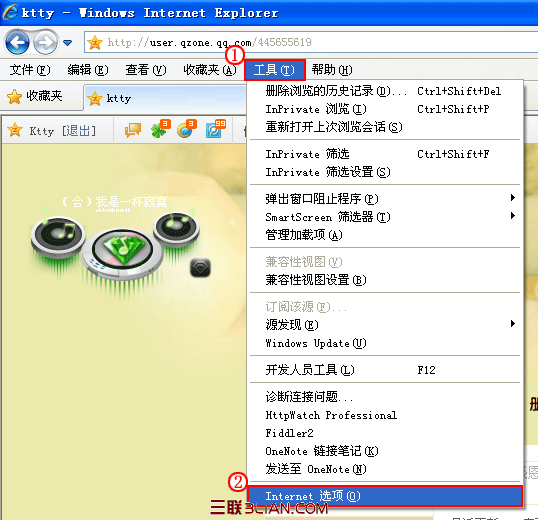Viewport: 538px width, 520px height.
Task: Select Internet 选项(O) menu item
Action: (x=385, y=496)
